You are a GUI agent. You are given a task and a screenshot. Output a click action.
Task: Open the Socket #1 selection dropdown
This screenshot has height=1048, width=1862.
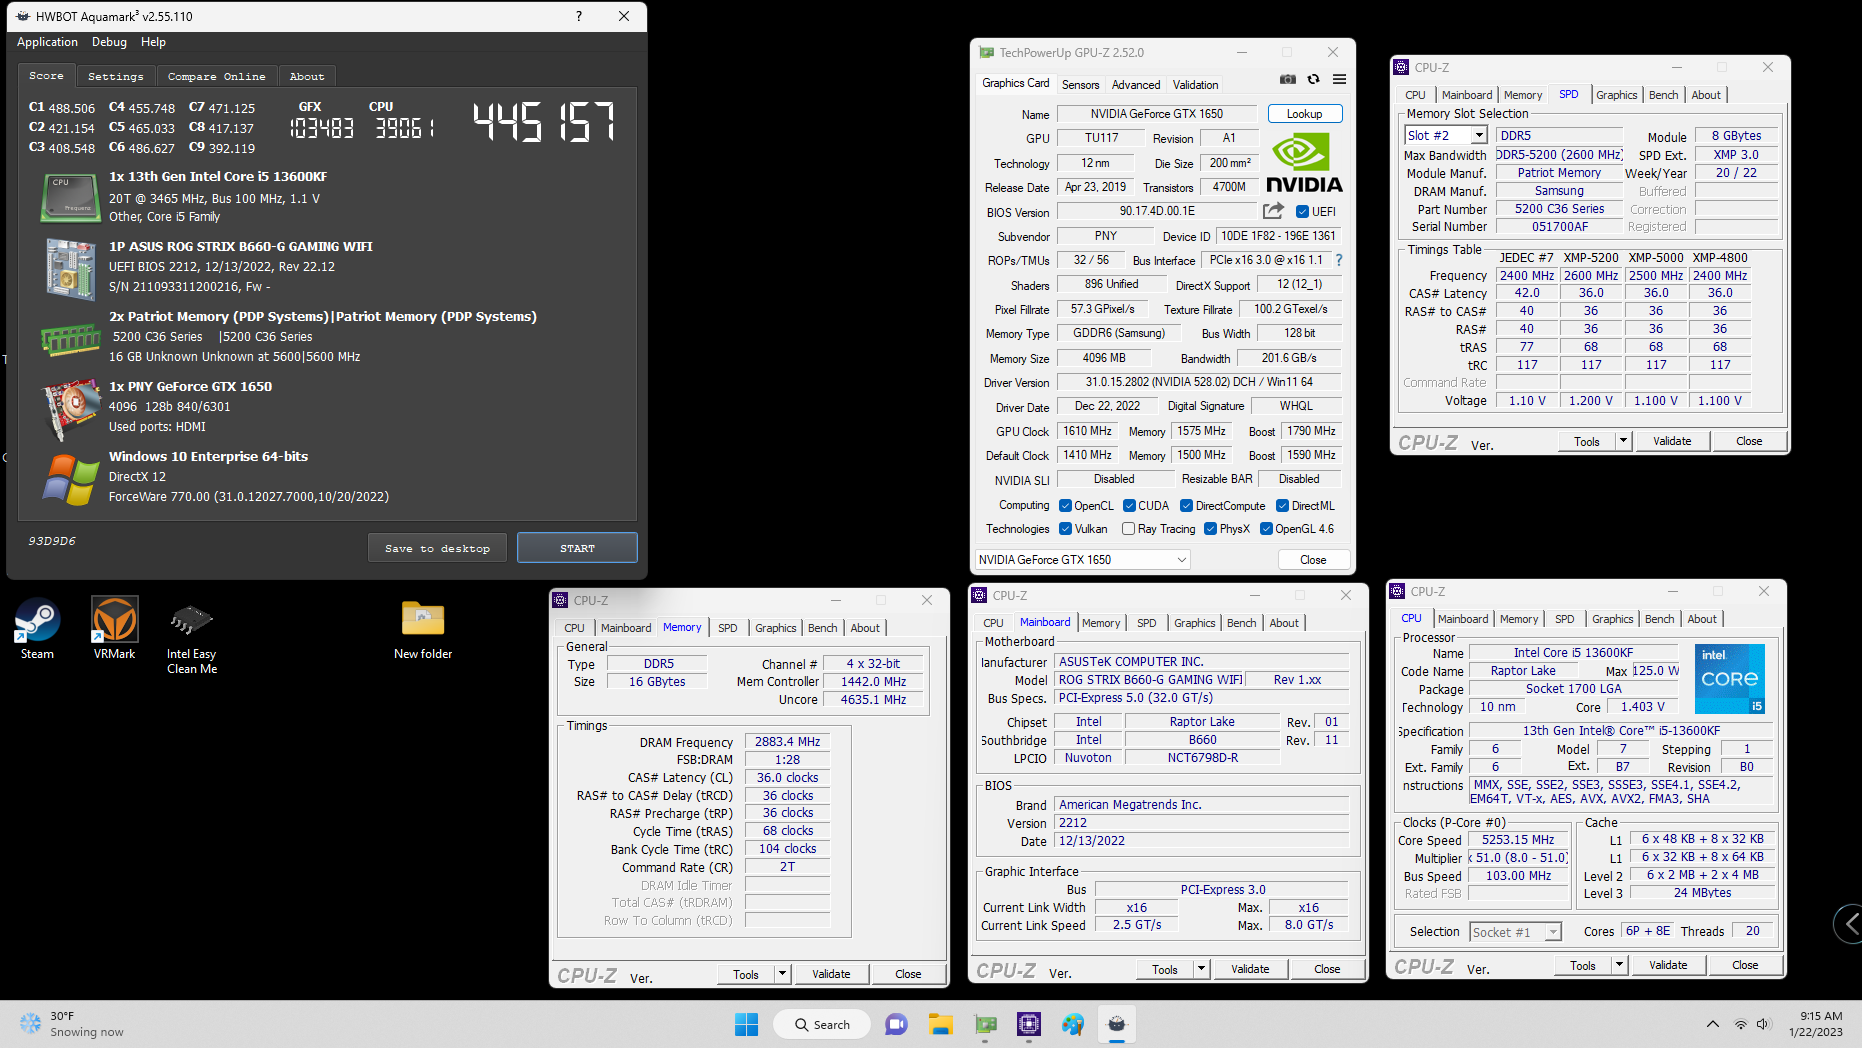coord(1515,932)
